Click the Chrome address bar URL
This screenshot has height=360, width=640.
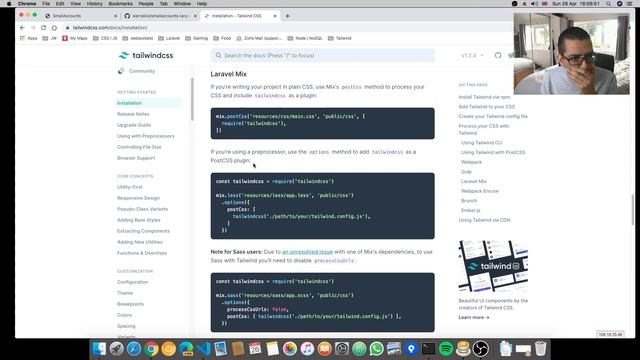(110, 27)
